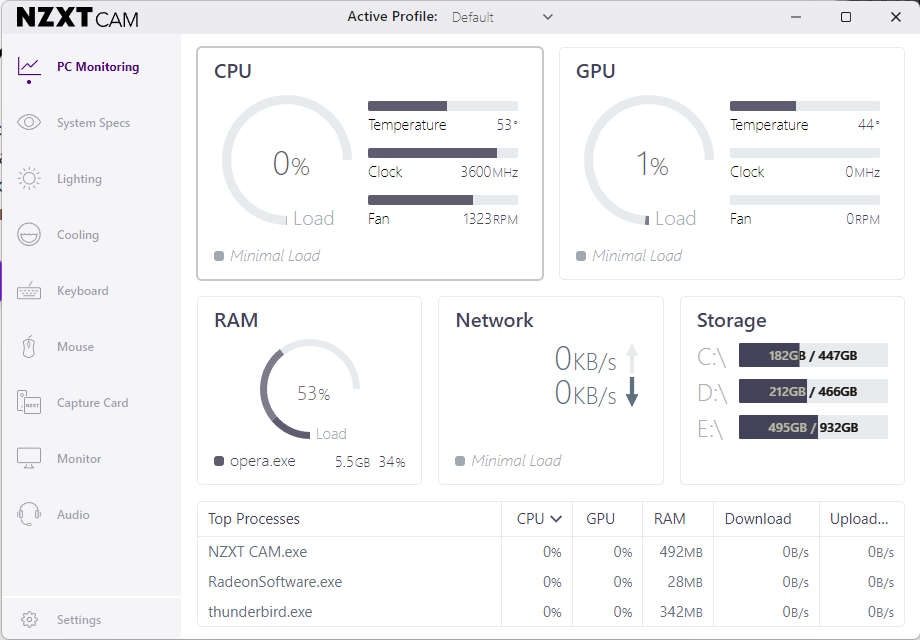Select the thunderbird.exe process row
Screen dimensions: 920x640
pyautogui.click(x=550, y=611)
